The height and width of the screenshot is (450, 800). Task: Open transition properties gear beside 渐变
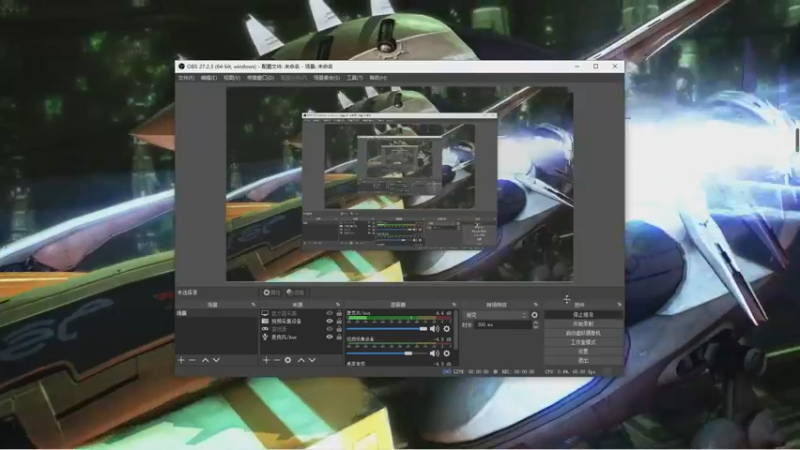pos(534,315)
